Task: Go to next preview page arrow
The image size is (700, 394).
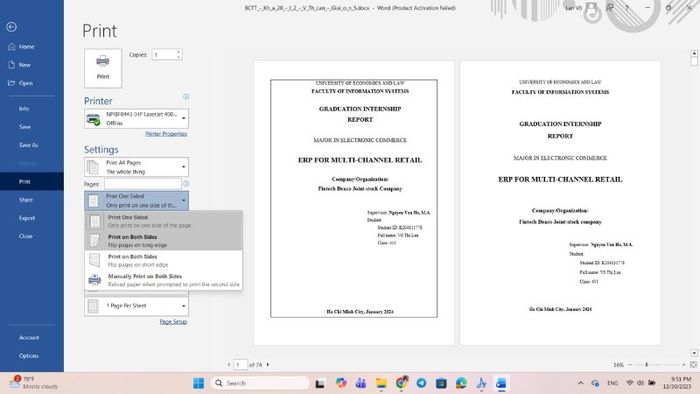Action: click(x=268, y=365)
